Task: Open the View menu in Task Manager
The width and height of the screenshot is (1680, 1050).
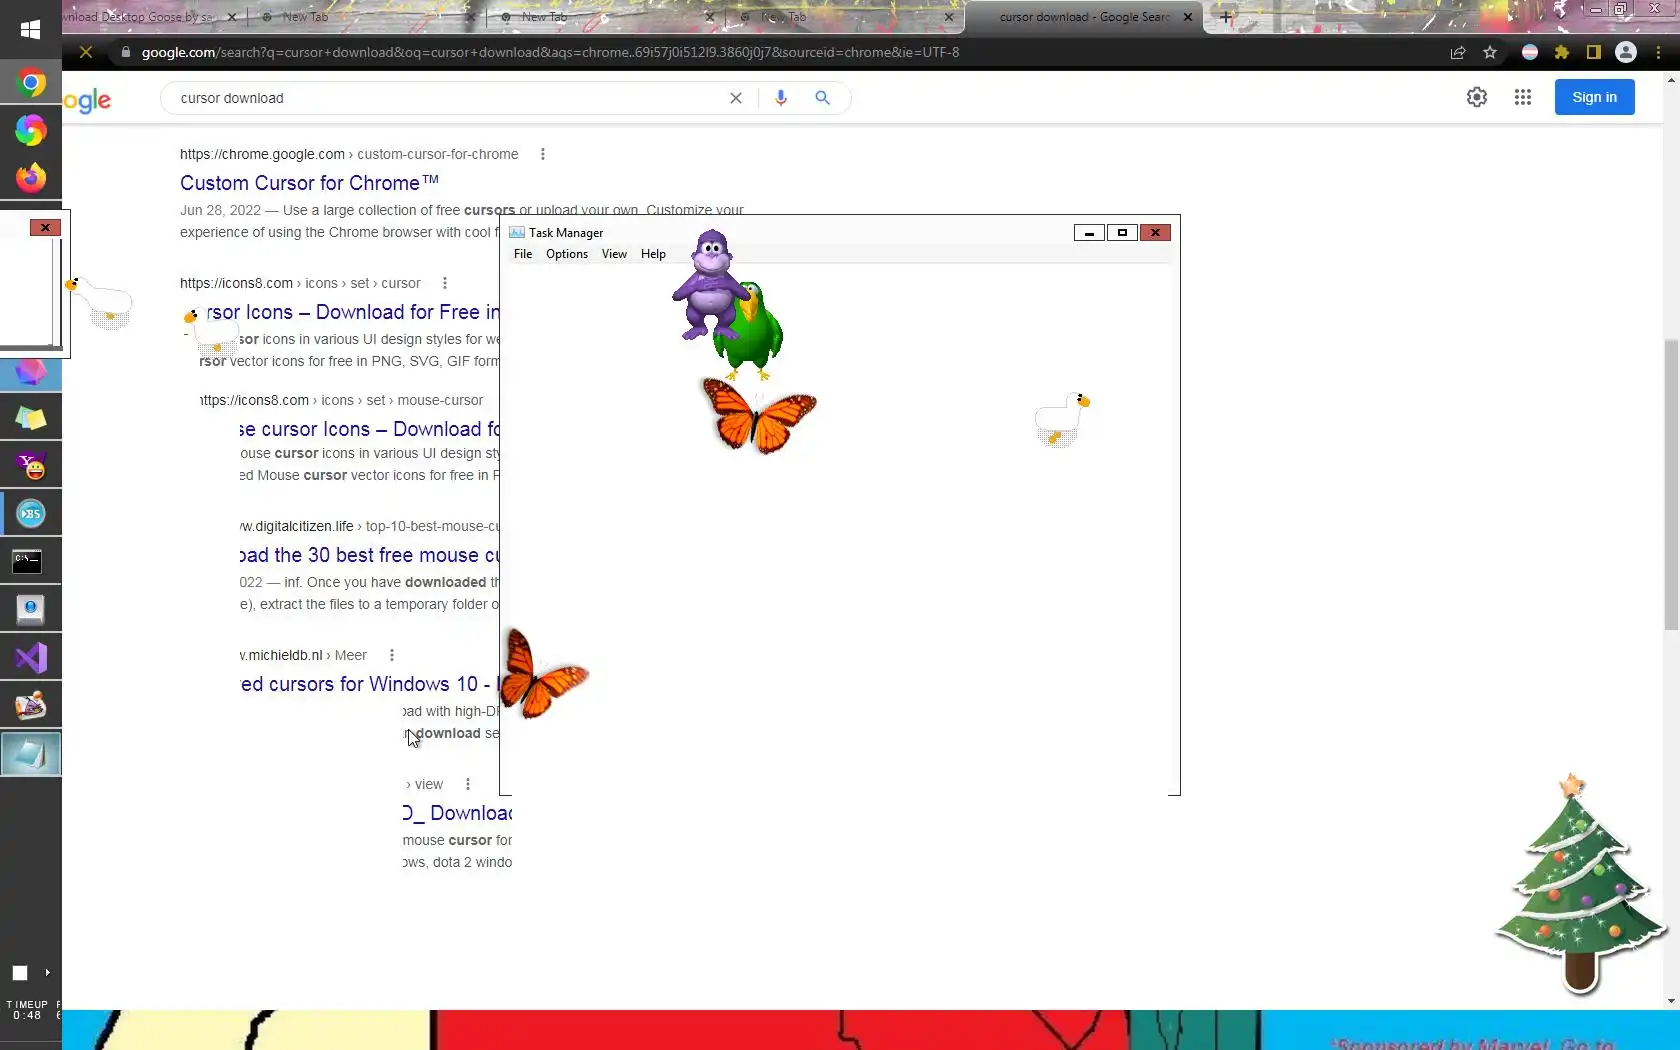Action: [x=614, y=254]
